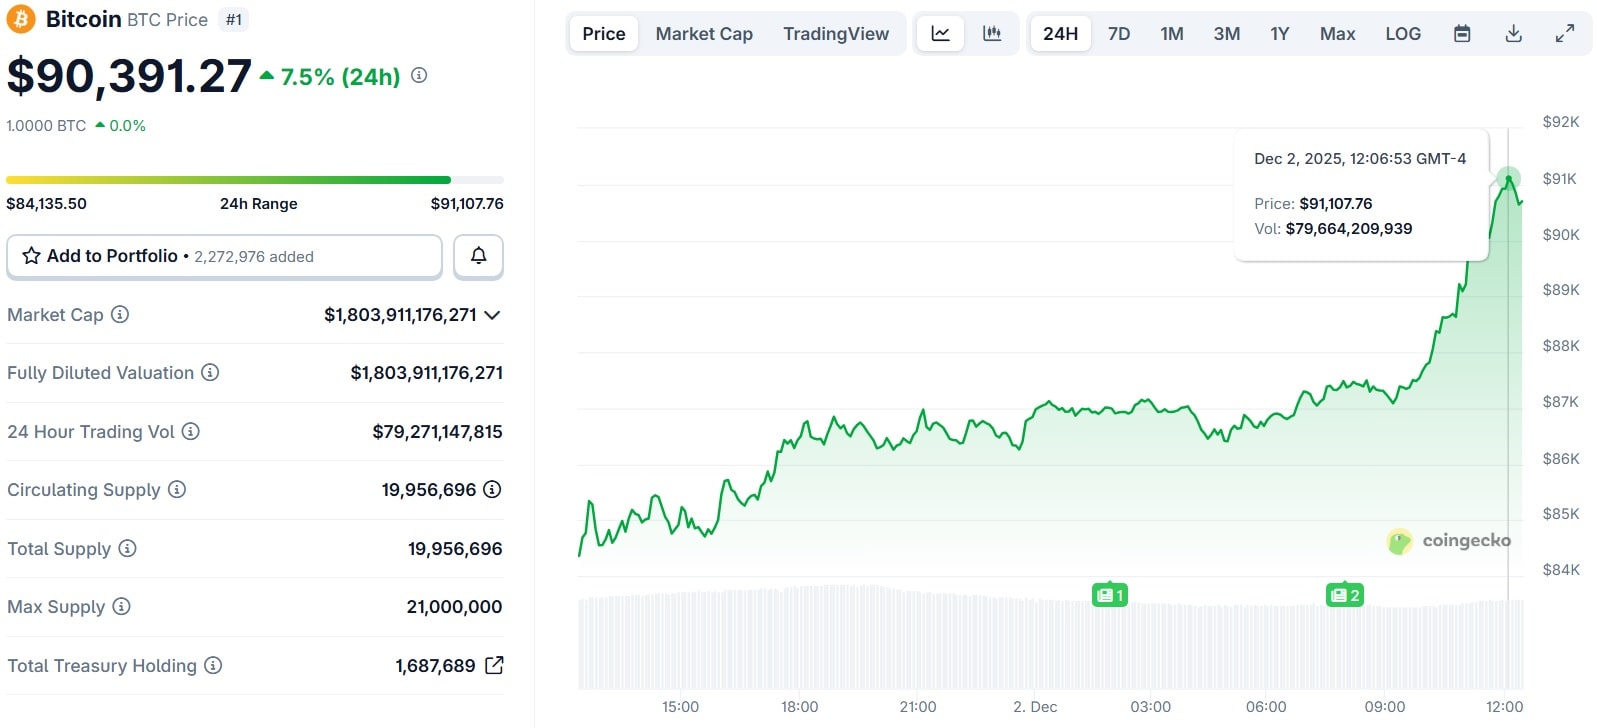Download chart data icon
Image resolution: width=1597 pixels, height=728 pixels.
click(1514, 34)
